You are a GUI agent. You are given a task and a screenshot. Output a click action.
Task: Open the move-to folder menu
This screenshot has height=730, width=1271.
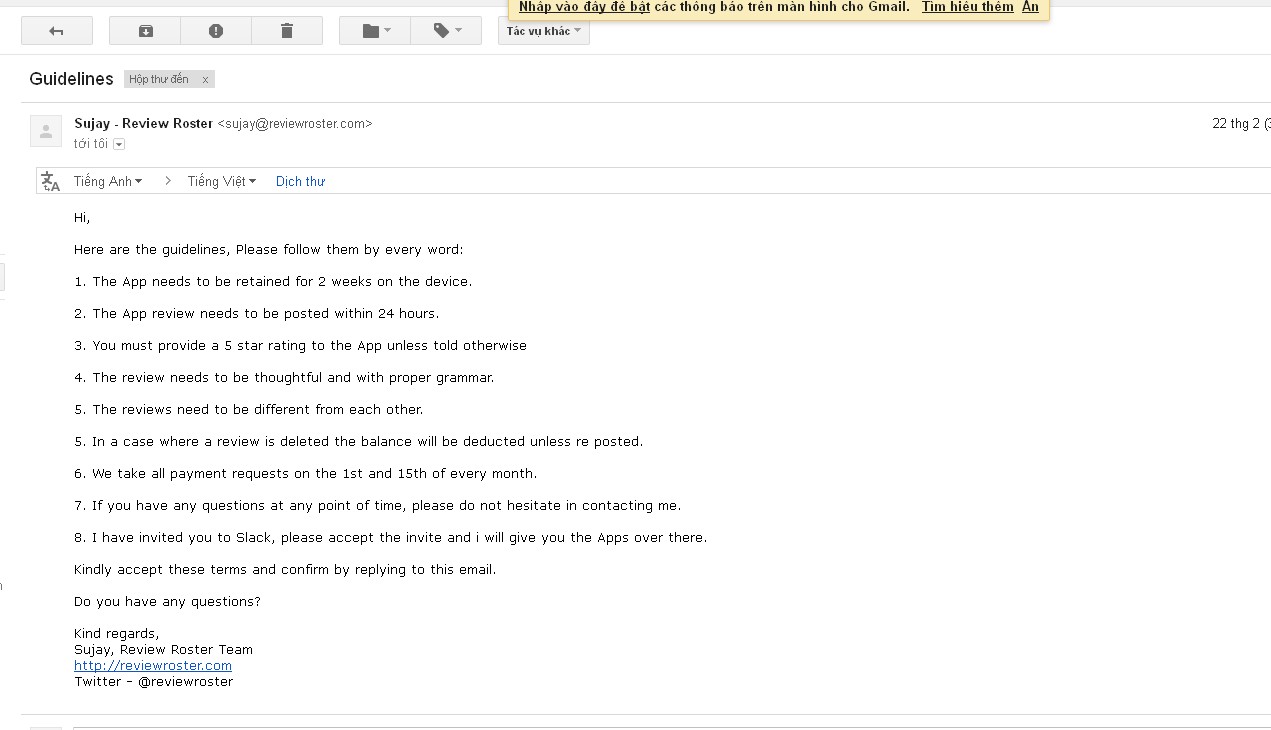[x=375, y=31]
